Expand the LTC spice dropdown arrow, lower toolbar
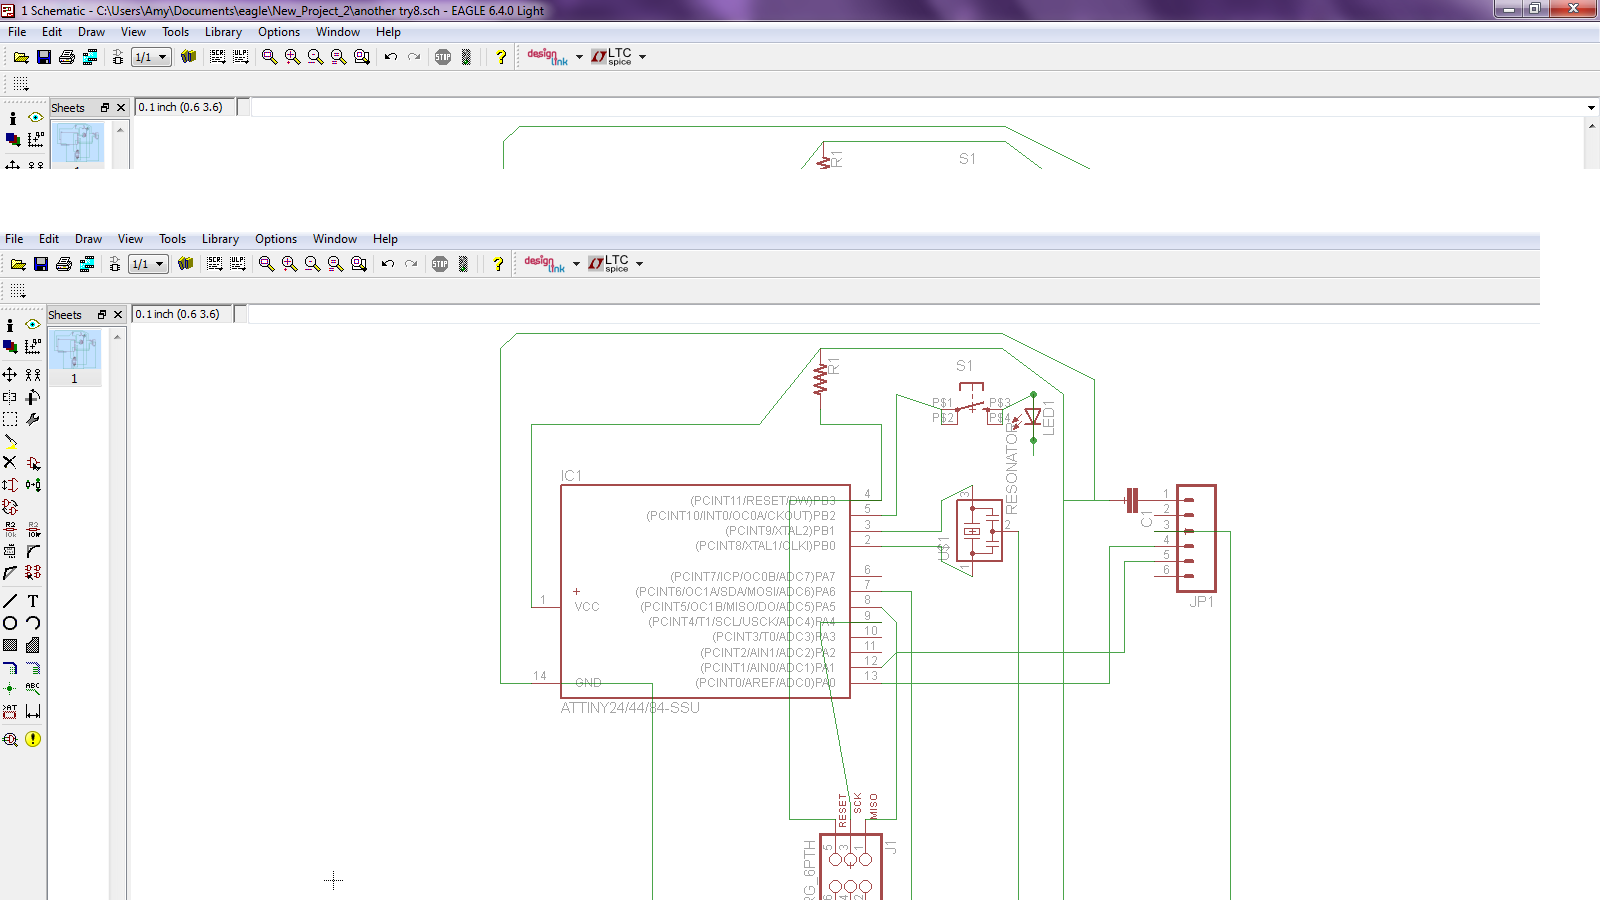 pyautogui.click(x=639, y=264)
